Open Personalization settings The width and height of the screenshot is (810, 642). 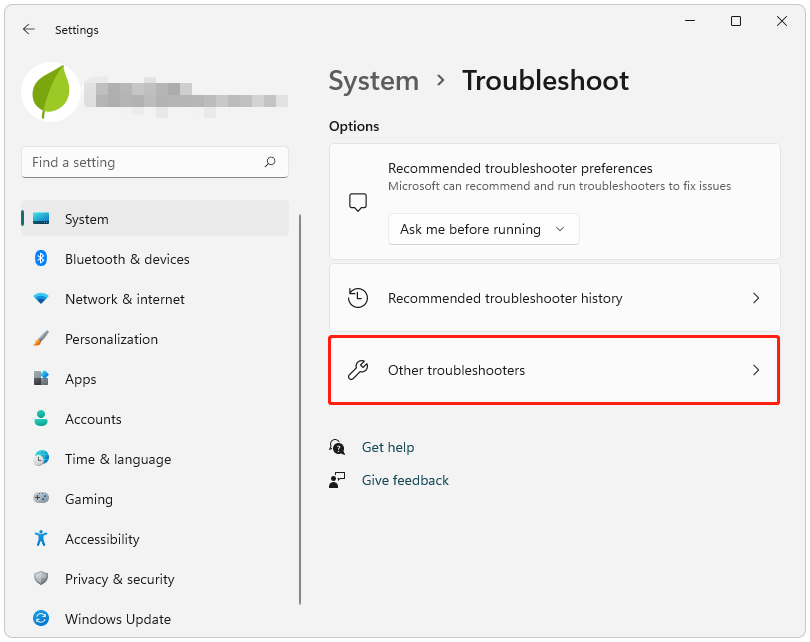click(x=154, y=339)
